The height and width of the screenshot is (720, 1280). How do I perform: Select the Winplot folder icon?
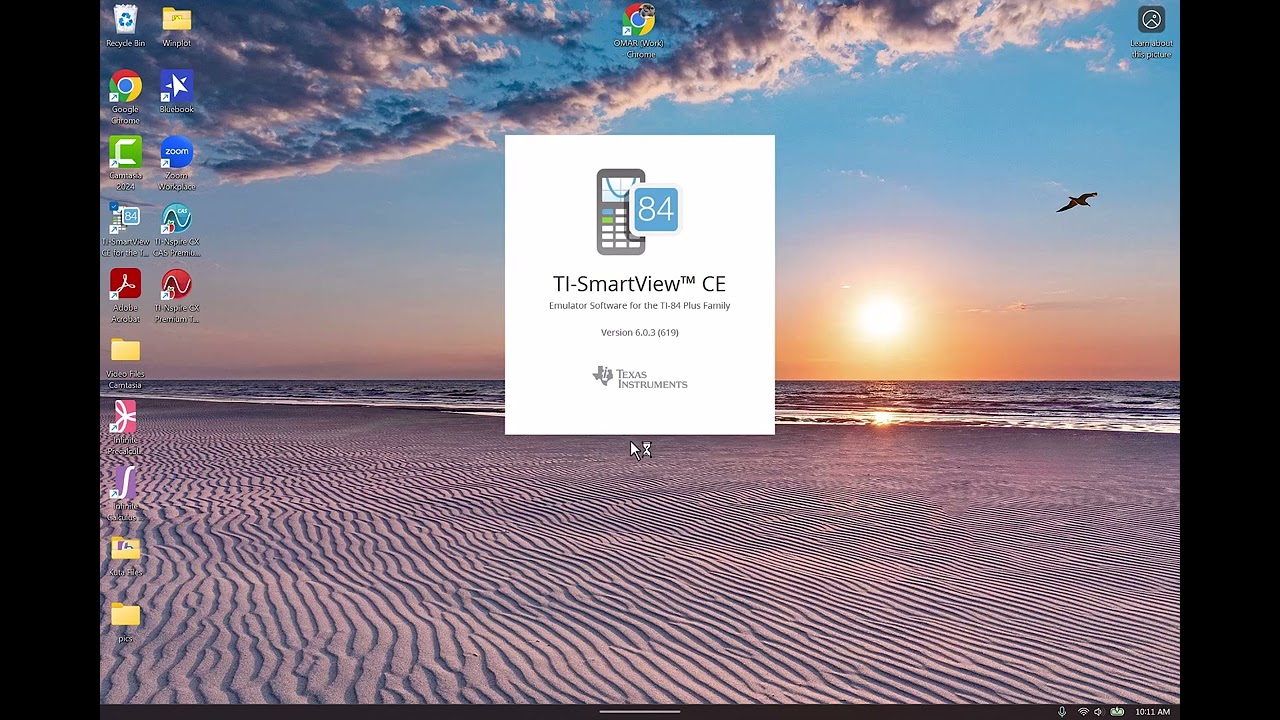(176, 26)
